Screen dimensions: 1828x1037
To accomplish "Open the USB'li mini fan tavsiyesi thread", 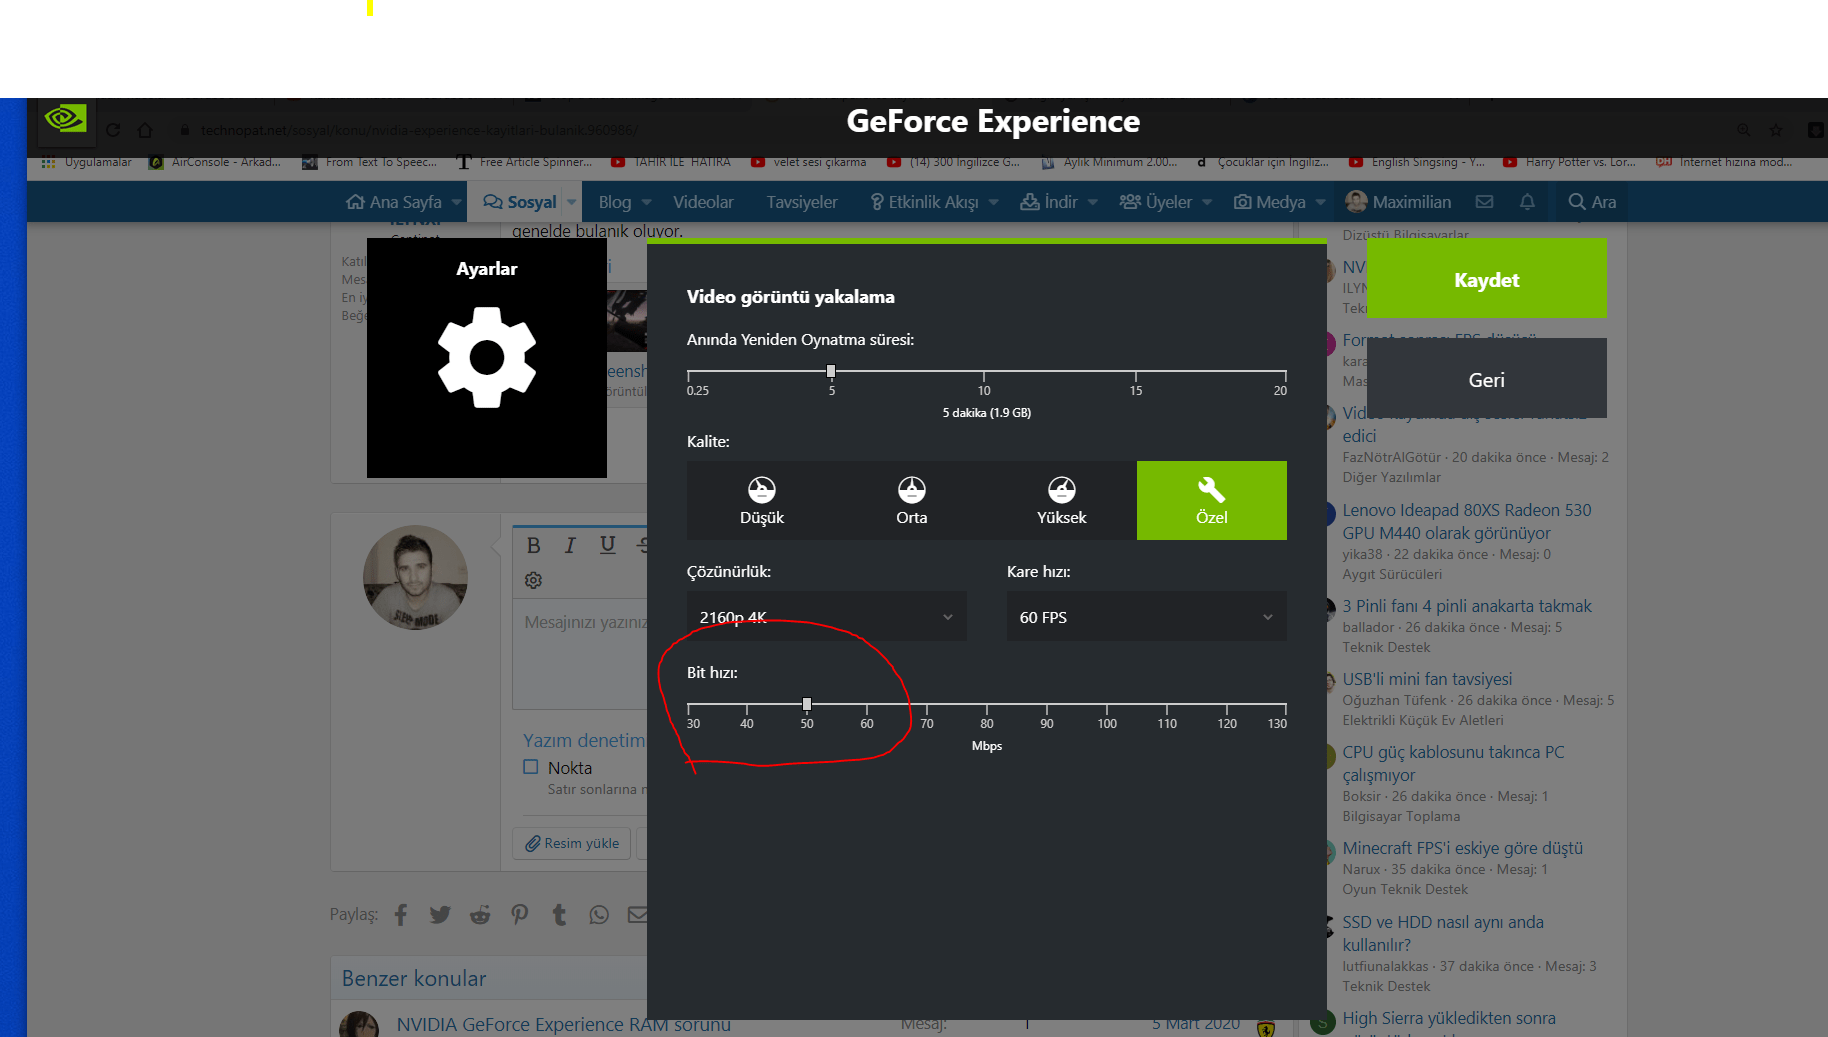I will pos(1427,679).
